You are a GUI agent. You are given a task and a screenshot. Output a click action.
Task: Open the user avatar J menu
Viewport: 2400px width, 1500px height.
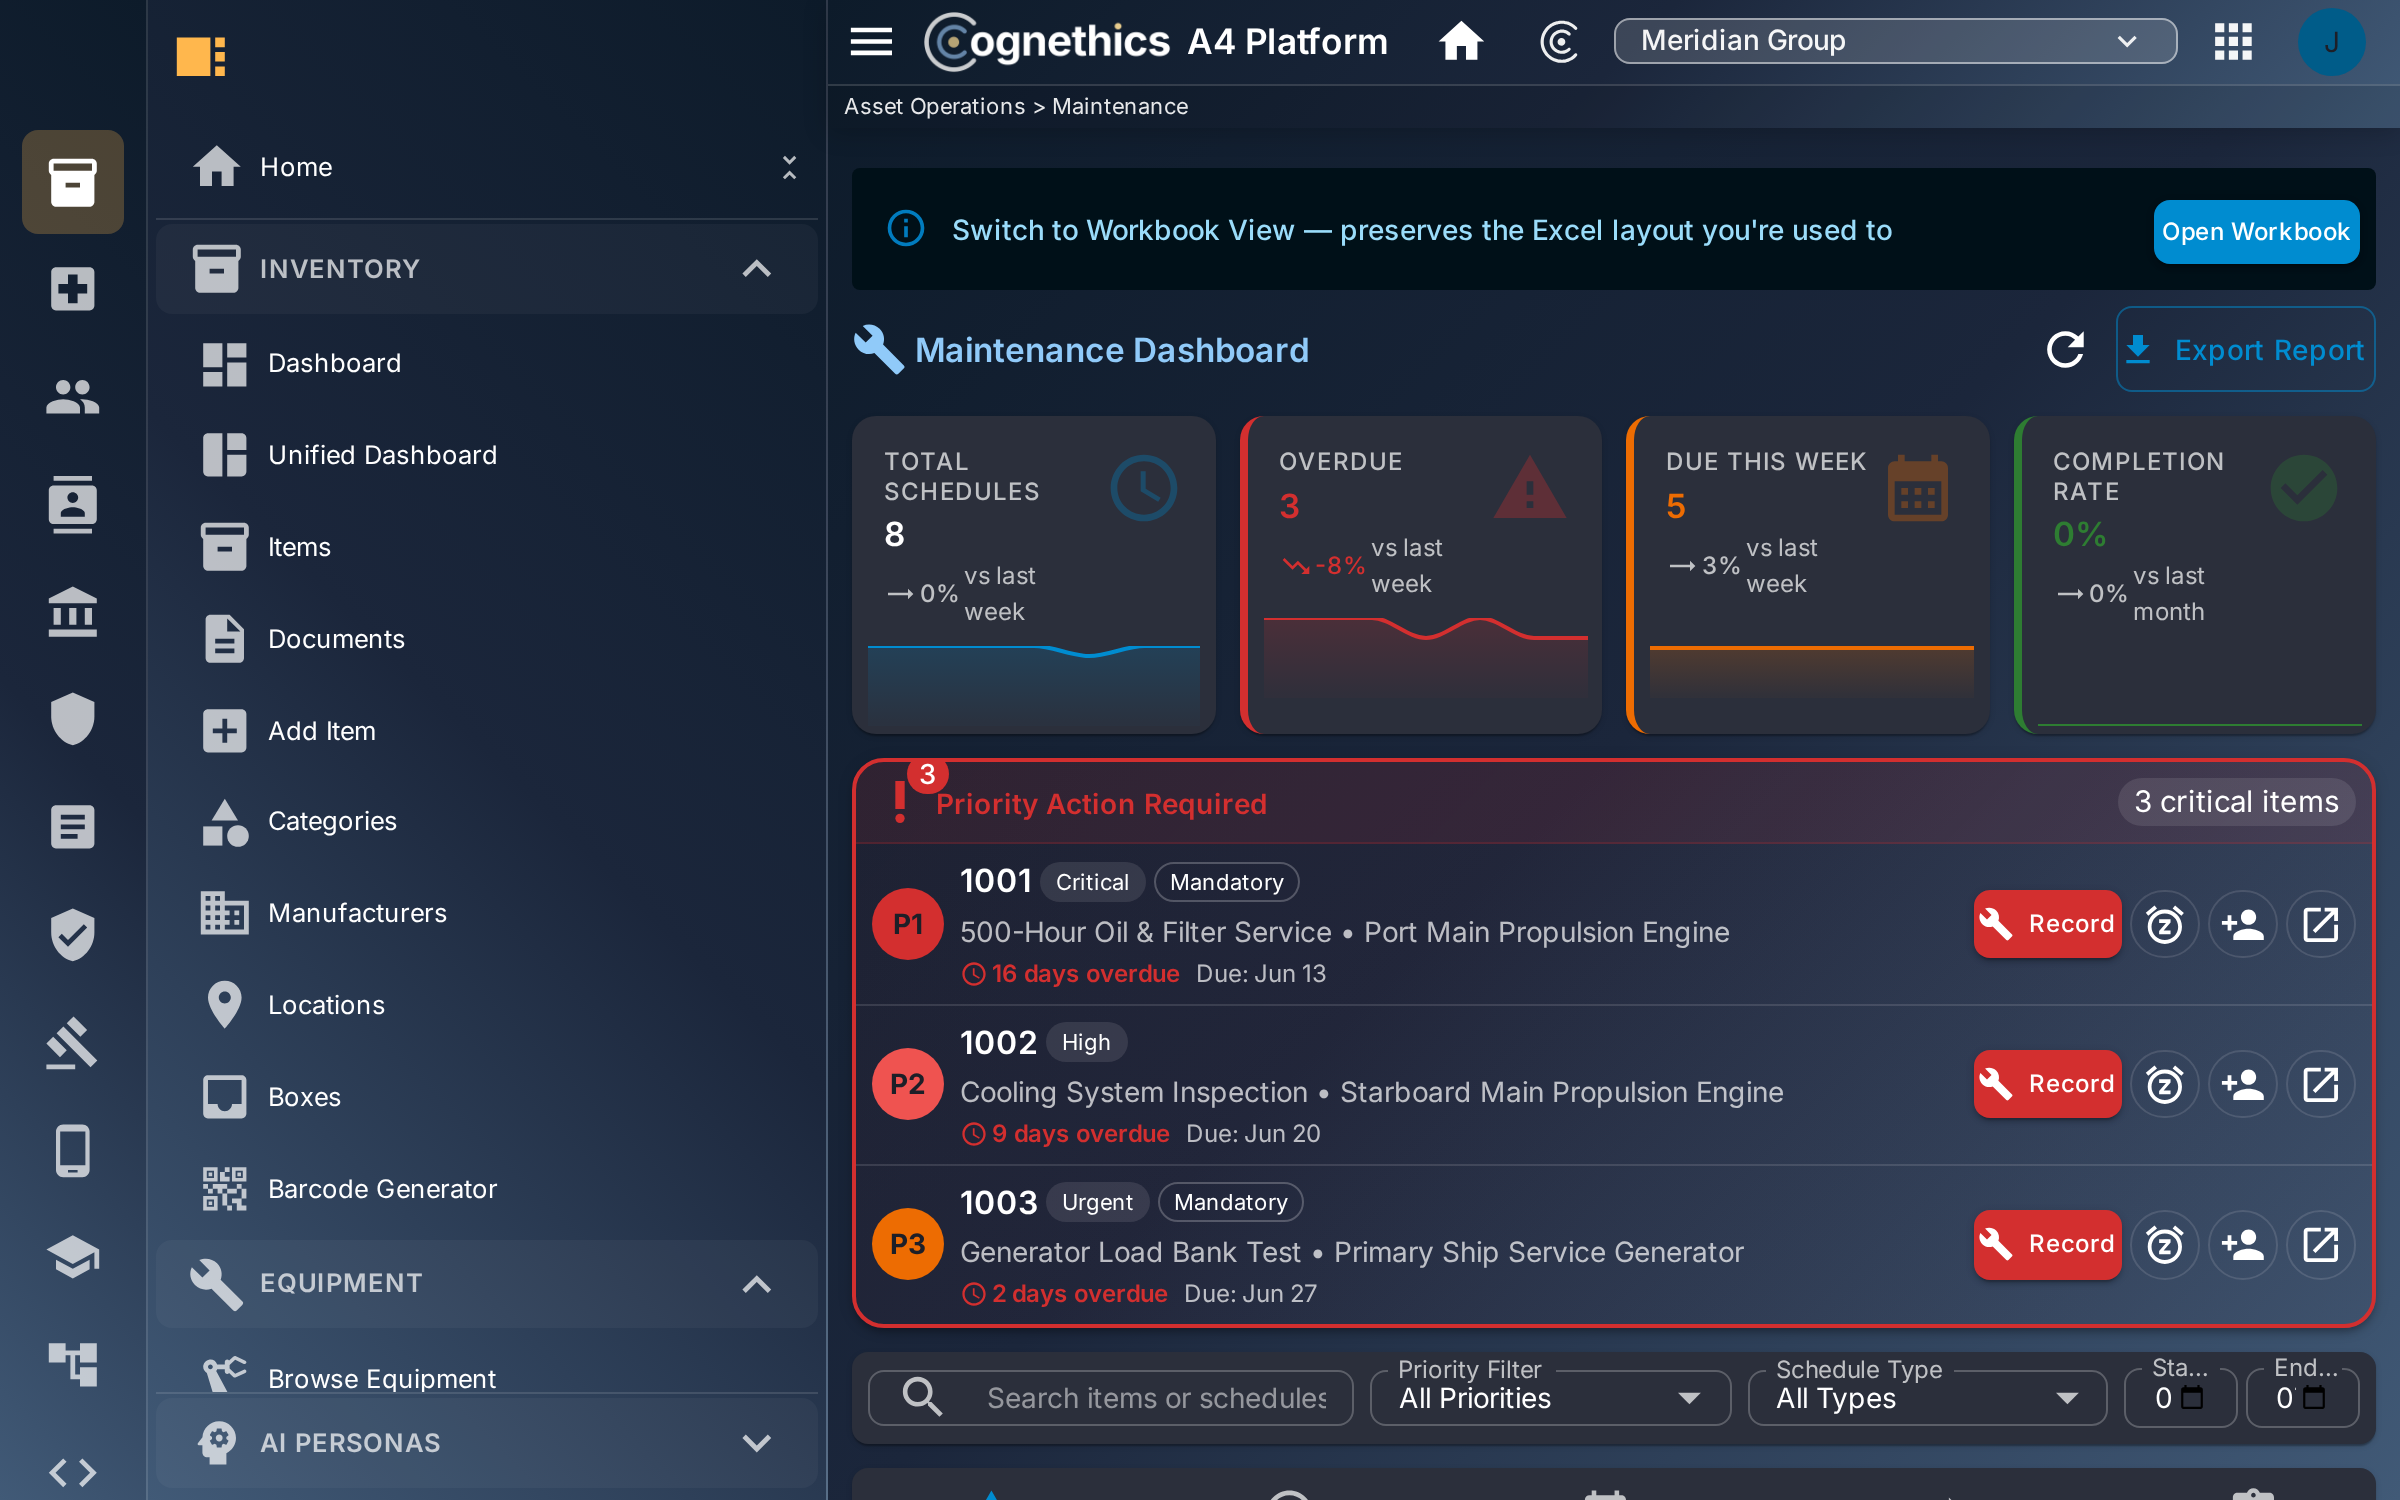2331,42
